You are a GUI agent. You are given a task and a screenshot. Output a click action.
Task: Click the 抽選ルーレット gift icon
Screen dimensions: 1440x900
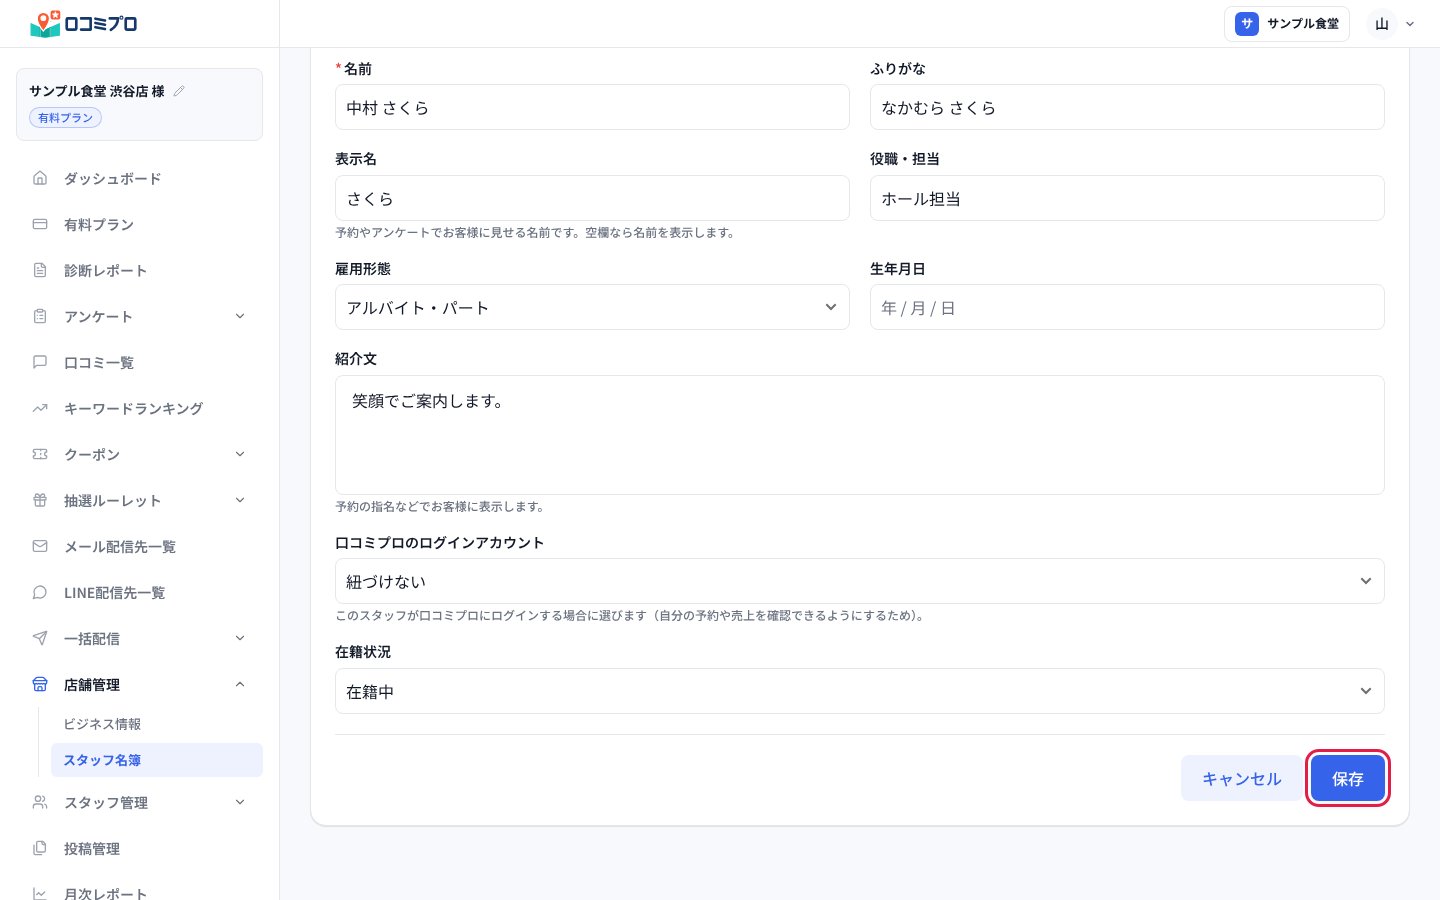[40, 500]
